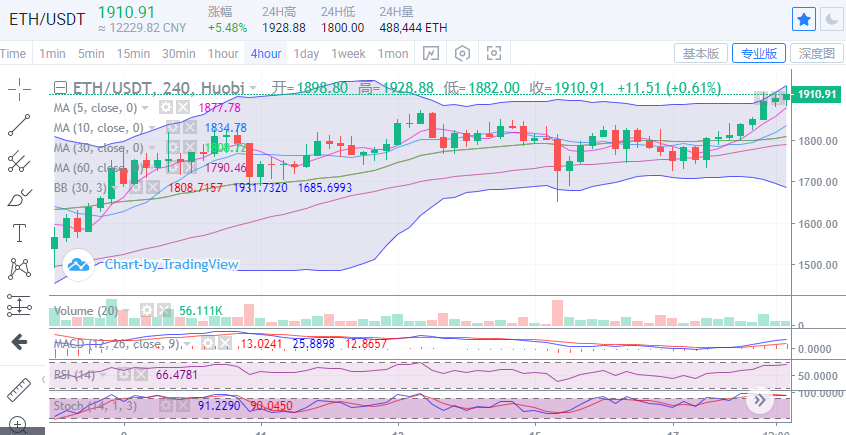The width and height of the screenshot is (846, 435).
Task: Select the brush drawing tool
Action: (19, 198)
